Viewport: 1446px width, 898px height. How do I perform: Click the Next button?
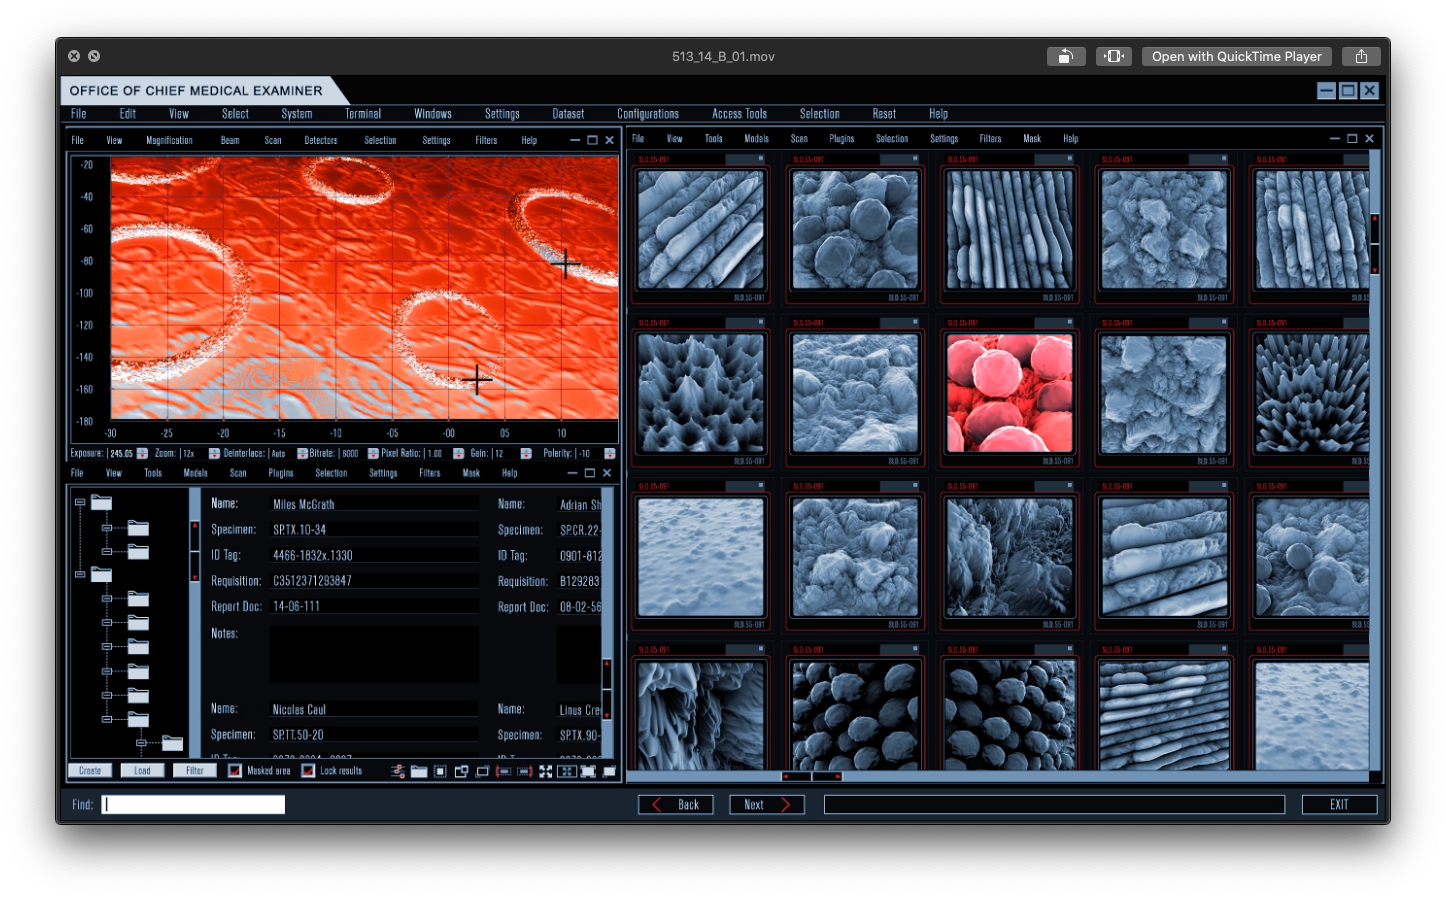[x=767, y=805]
